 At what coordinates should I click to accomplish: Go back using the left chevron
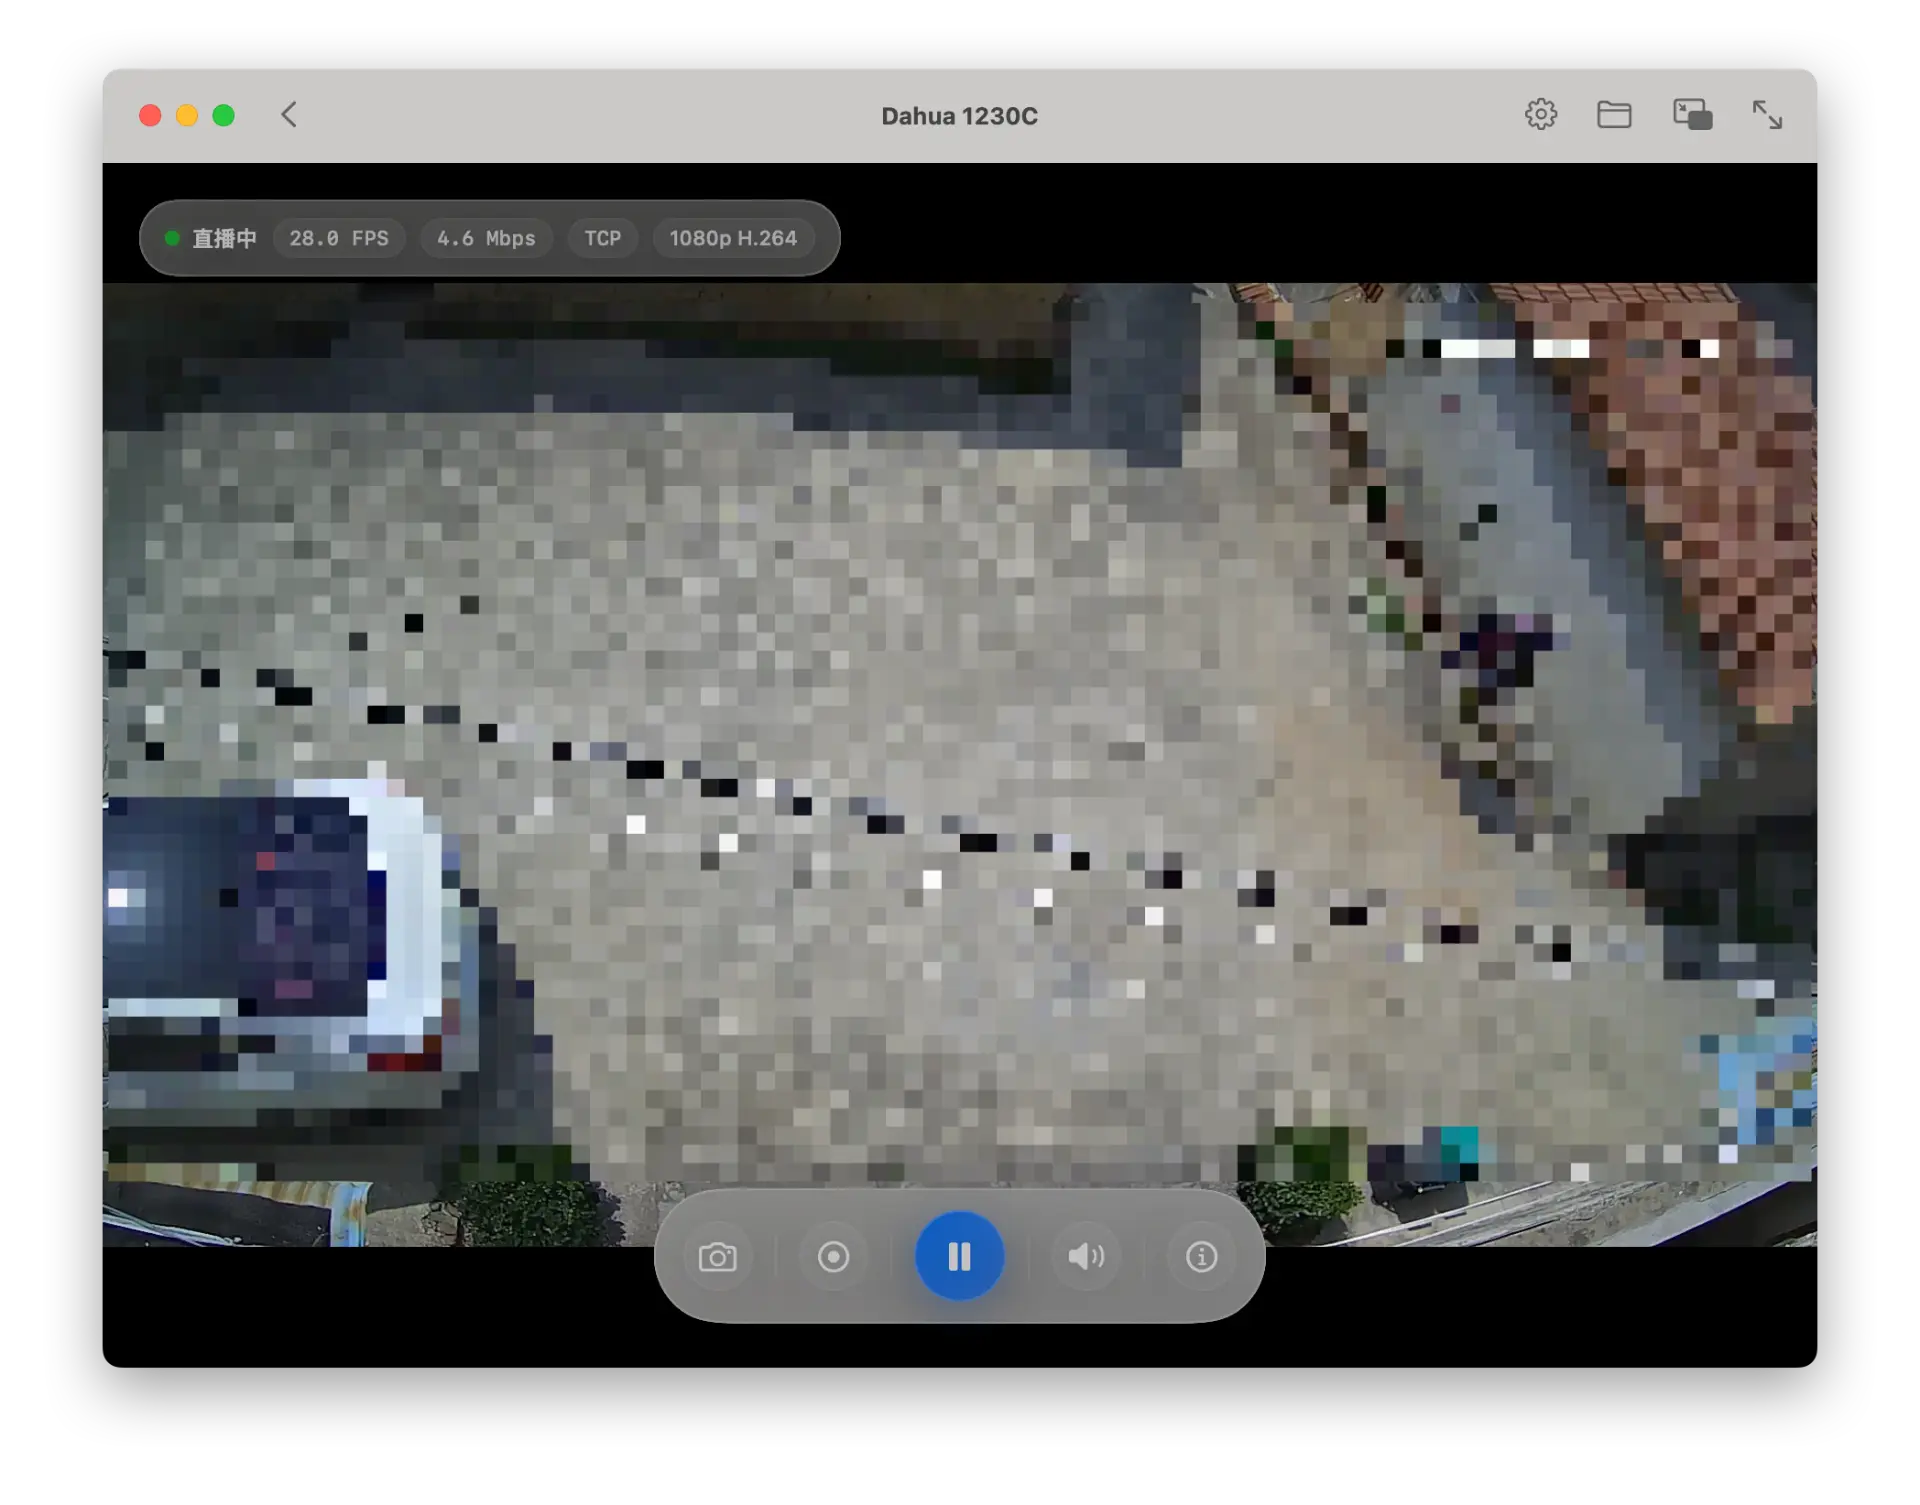289,115
